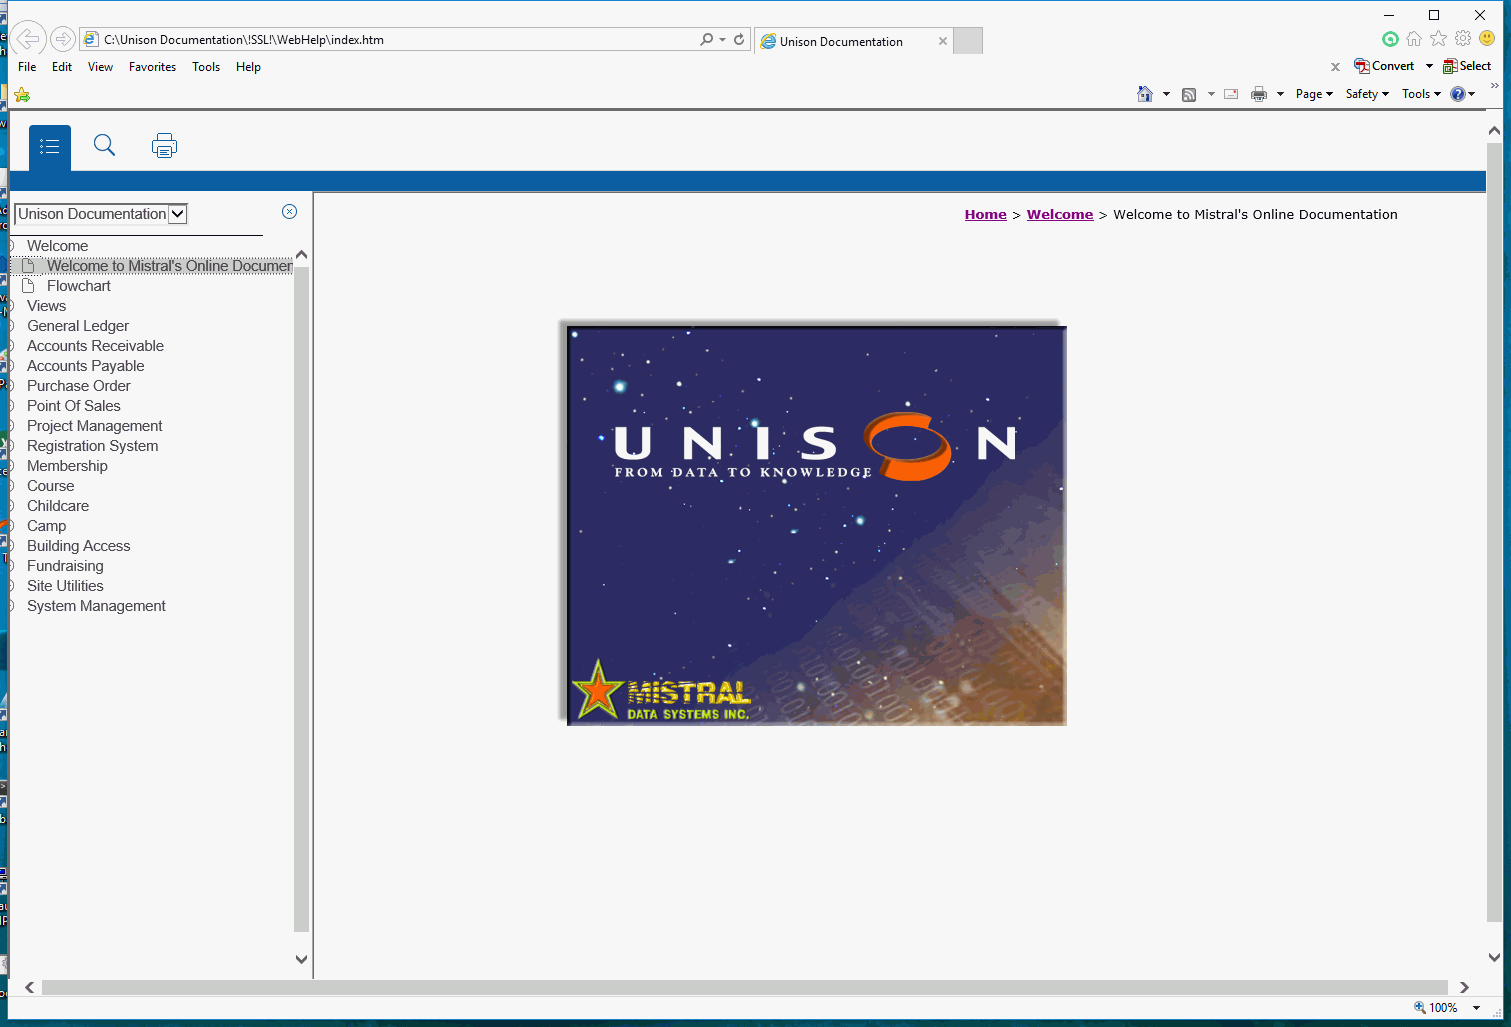The width and height of the screenshot is (1511, 1027).
Task: Open the Favorites menu
Action: tap(152, 67)
